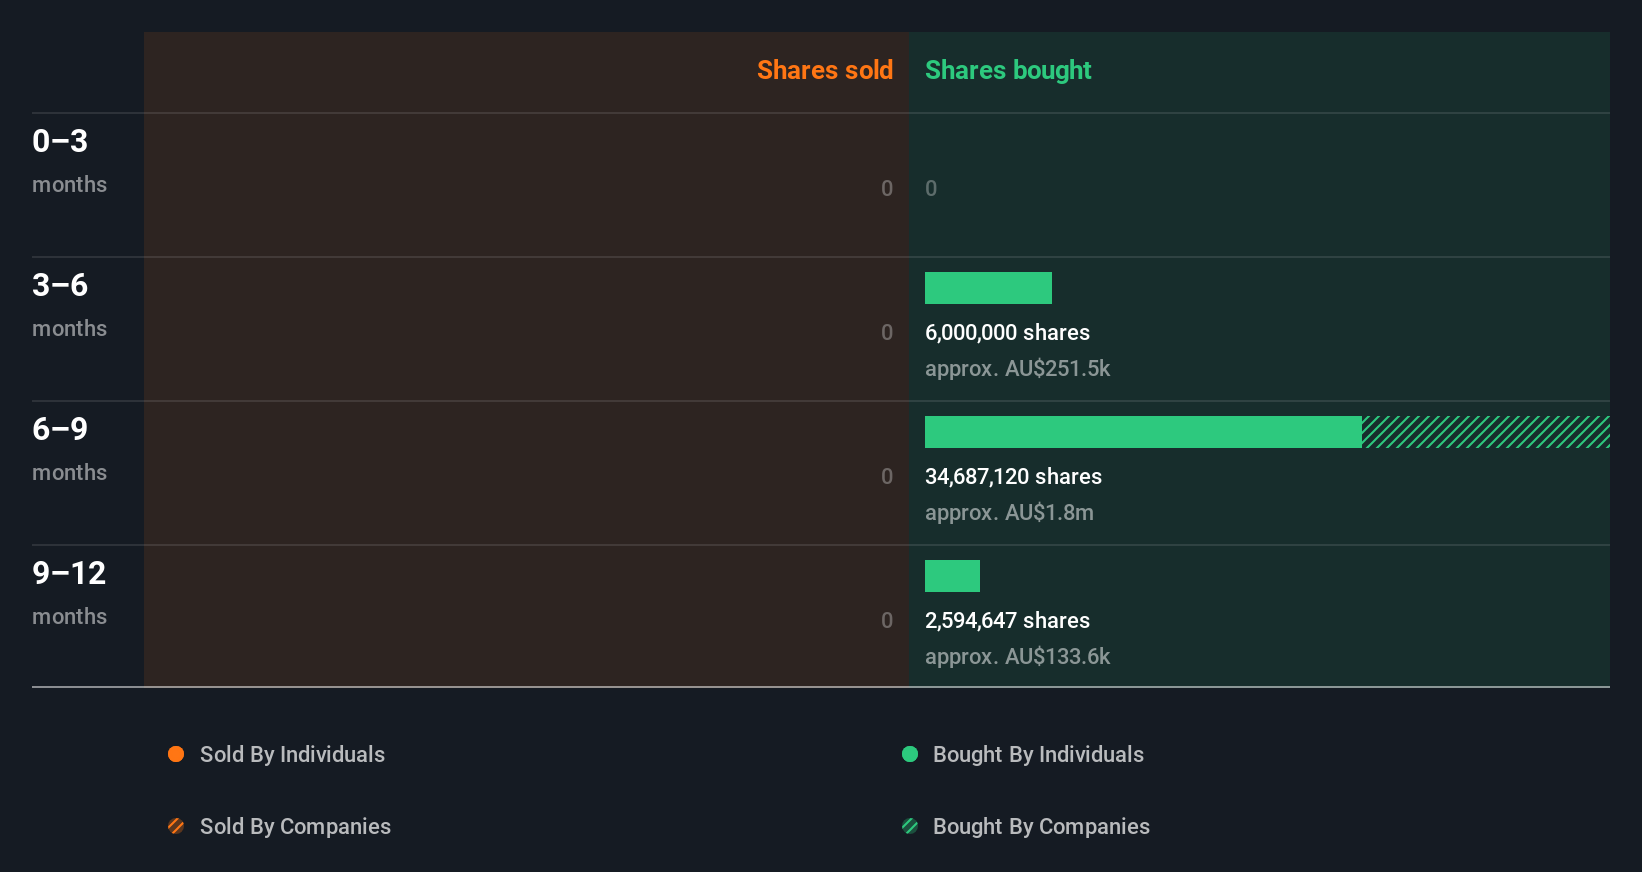Click the shares sold 0 in 6–9 months row
The width and height of the screenshot is (1642, 872).
point(887,476)
